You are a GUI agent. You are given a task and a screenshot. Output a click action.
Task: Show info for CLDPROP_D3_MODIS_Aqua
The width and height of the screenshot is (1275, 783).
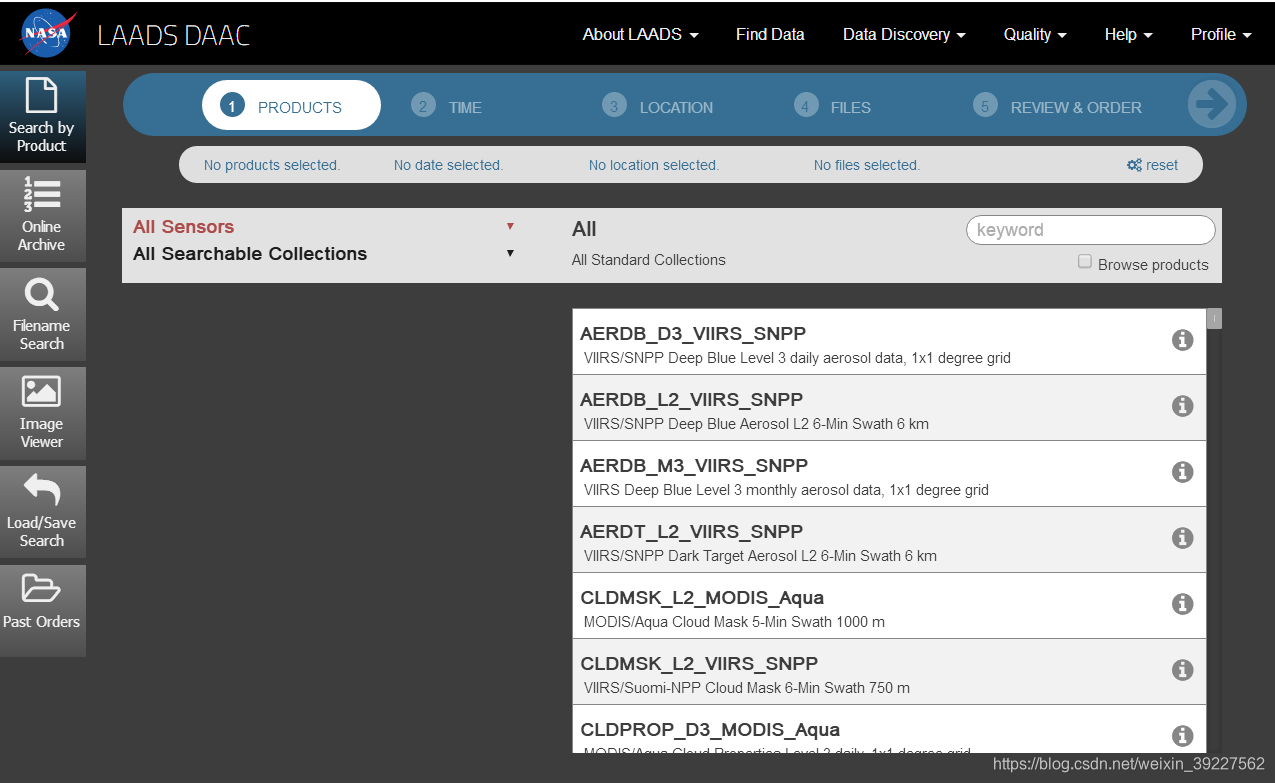pos(1182,736)
